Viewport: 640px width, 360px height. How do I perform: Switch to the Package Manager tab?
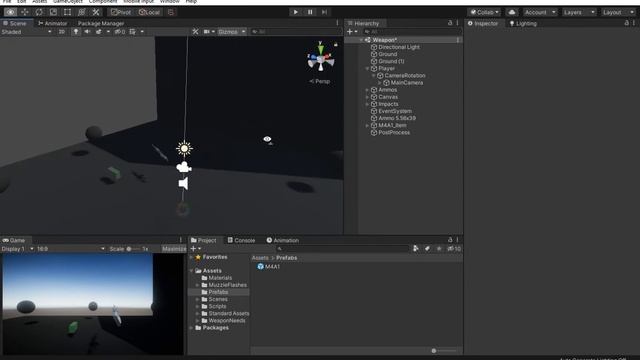click(101, 23)
